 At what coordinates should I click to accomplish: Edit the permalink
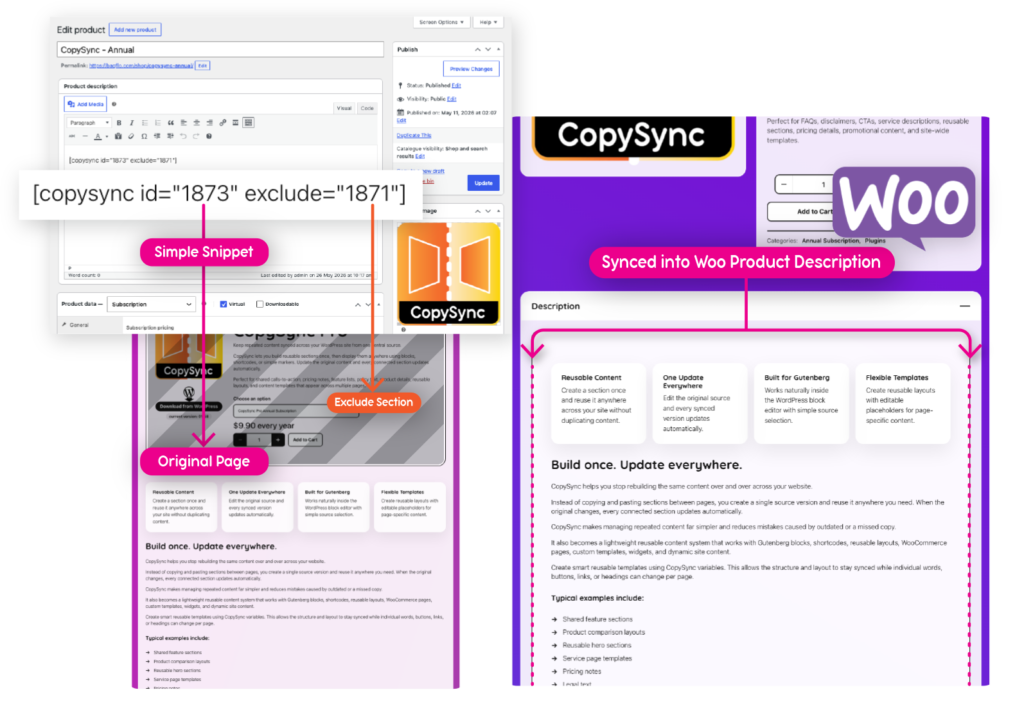tap(202, 65)
